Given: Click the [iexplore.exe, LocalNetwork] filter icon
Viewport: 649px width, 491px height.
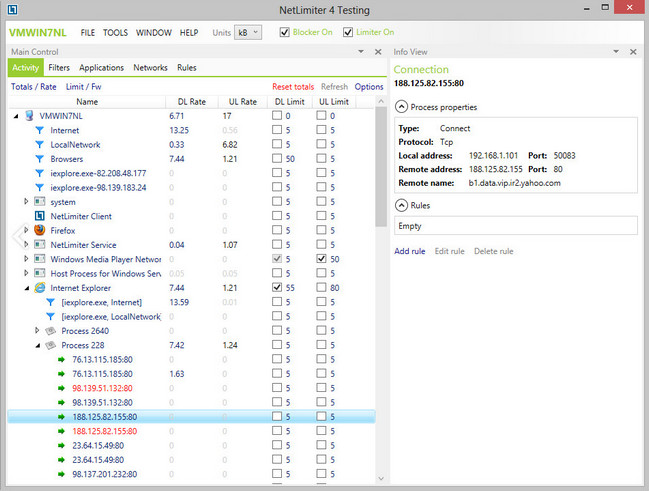Looking at the screenshot, I should (x=50, y=316).
